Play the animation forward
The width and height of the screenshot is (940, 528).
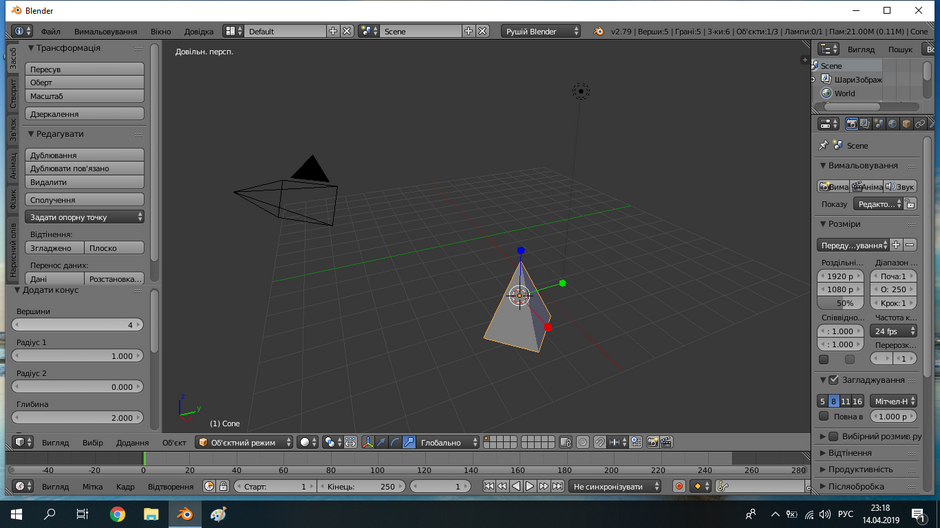tap(530, 486)
